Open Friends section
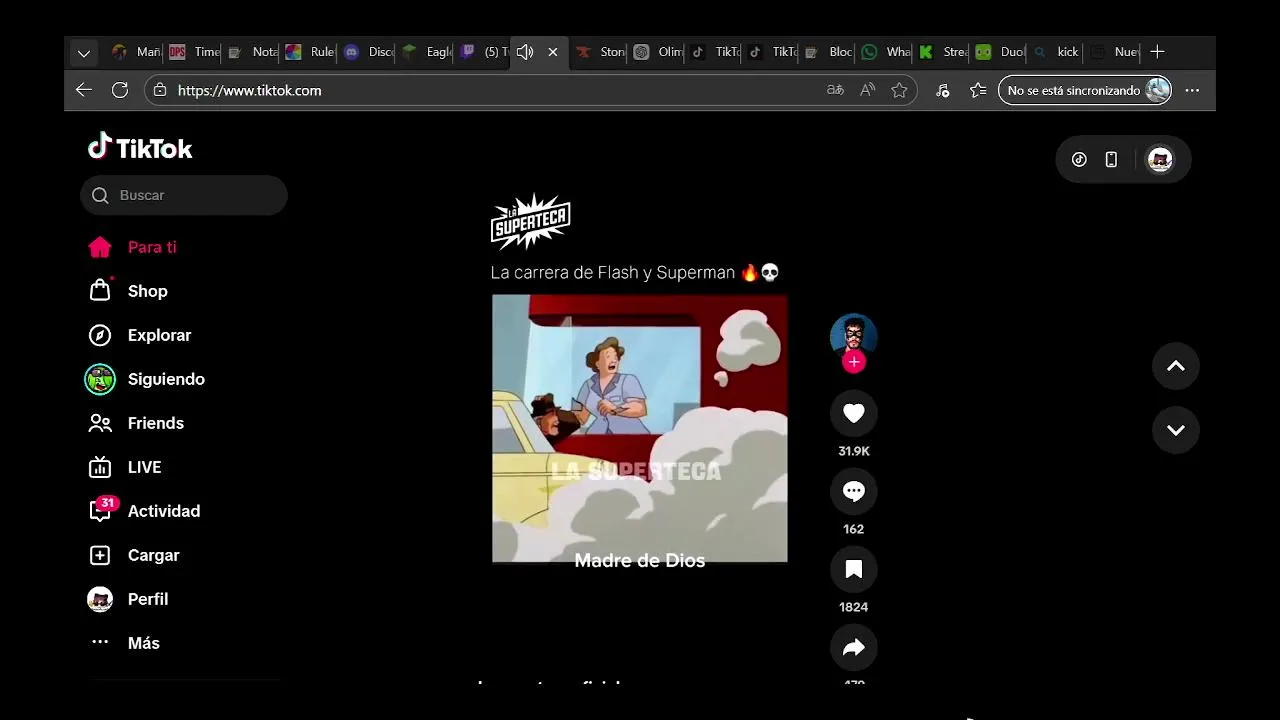The width and height of the screenshot is (1280, 720). pos(155,423)
